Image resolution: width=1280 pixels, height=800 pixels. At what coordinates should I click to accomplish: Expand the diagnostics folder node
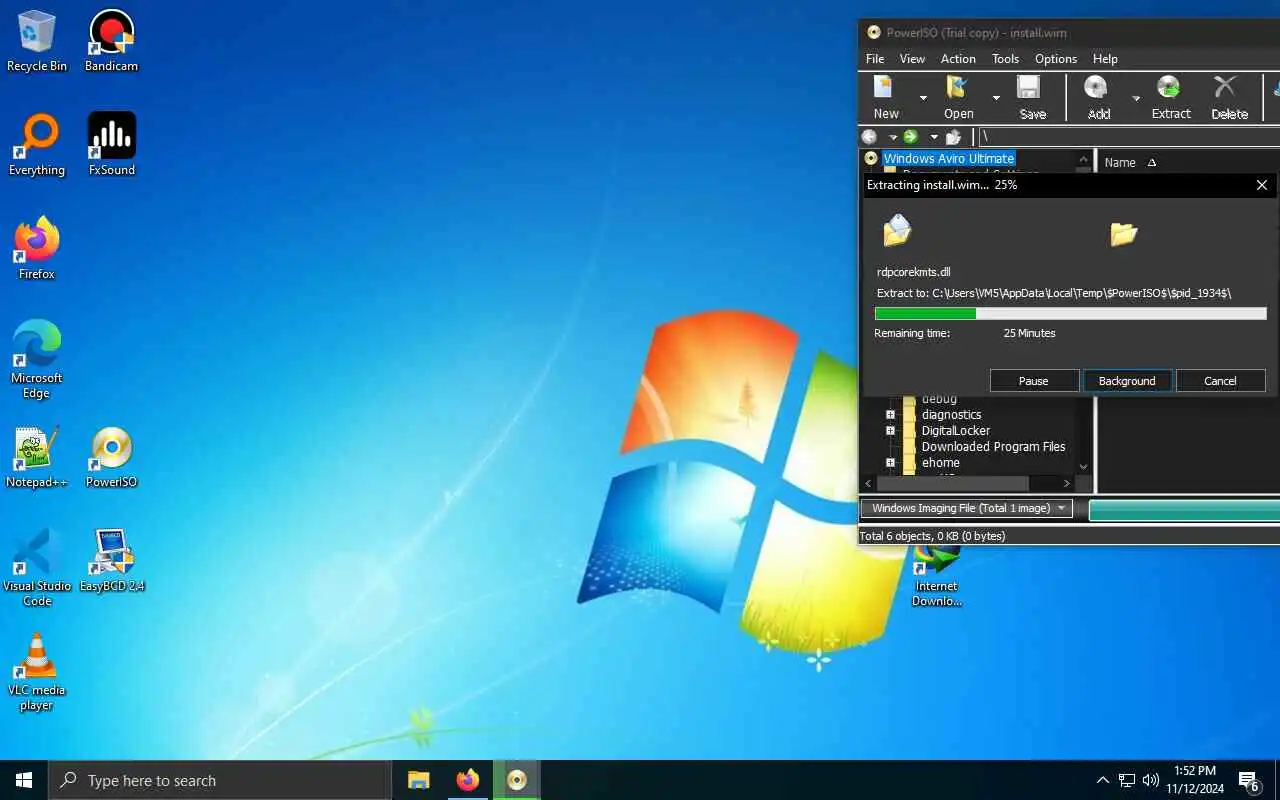pyautogui.click(x=890, y=414)
